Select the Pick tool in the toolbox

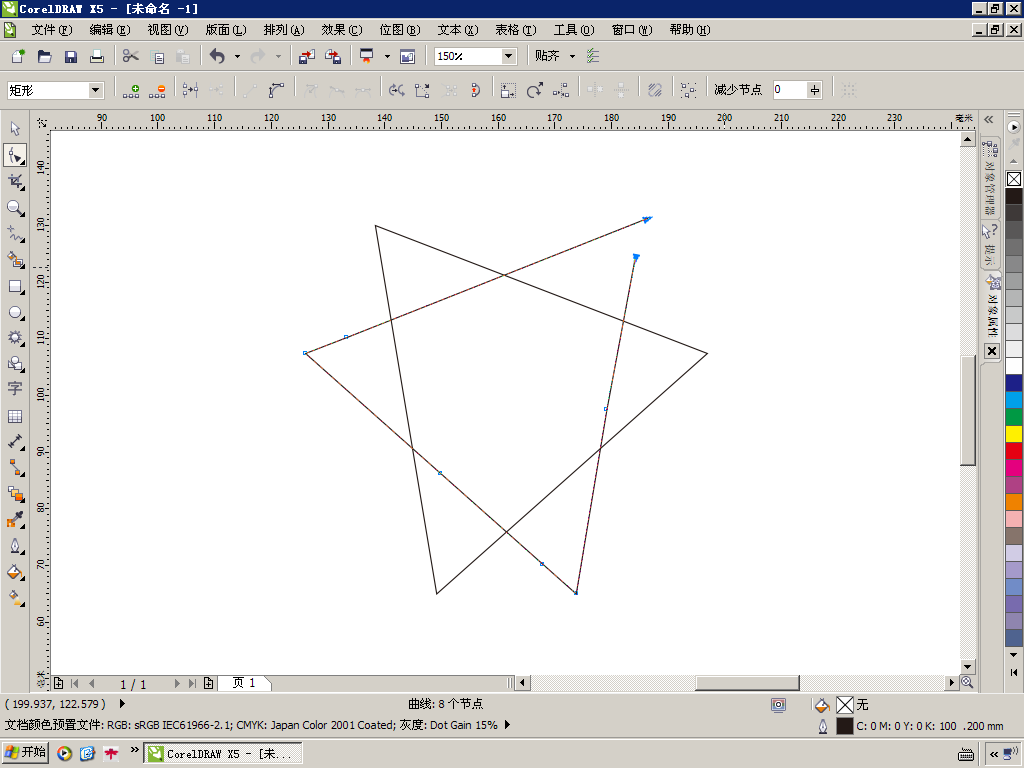point(15,129)
